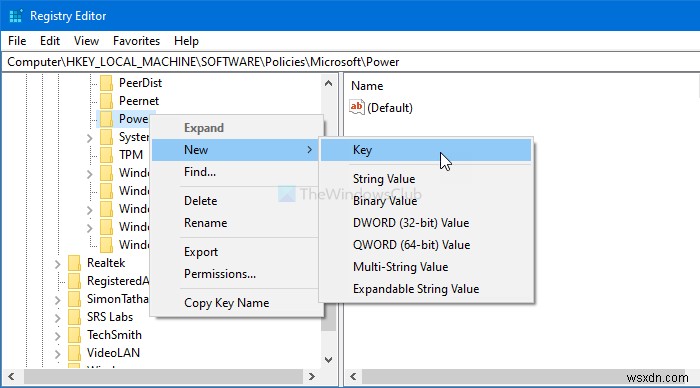Click the TPM folder icon
Image resolution: width=700 pixels, height=388 pixels.
tap(106, 155)
